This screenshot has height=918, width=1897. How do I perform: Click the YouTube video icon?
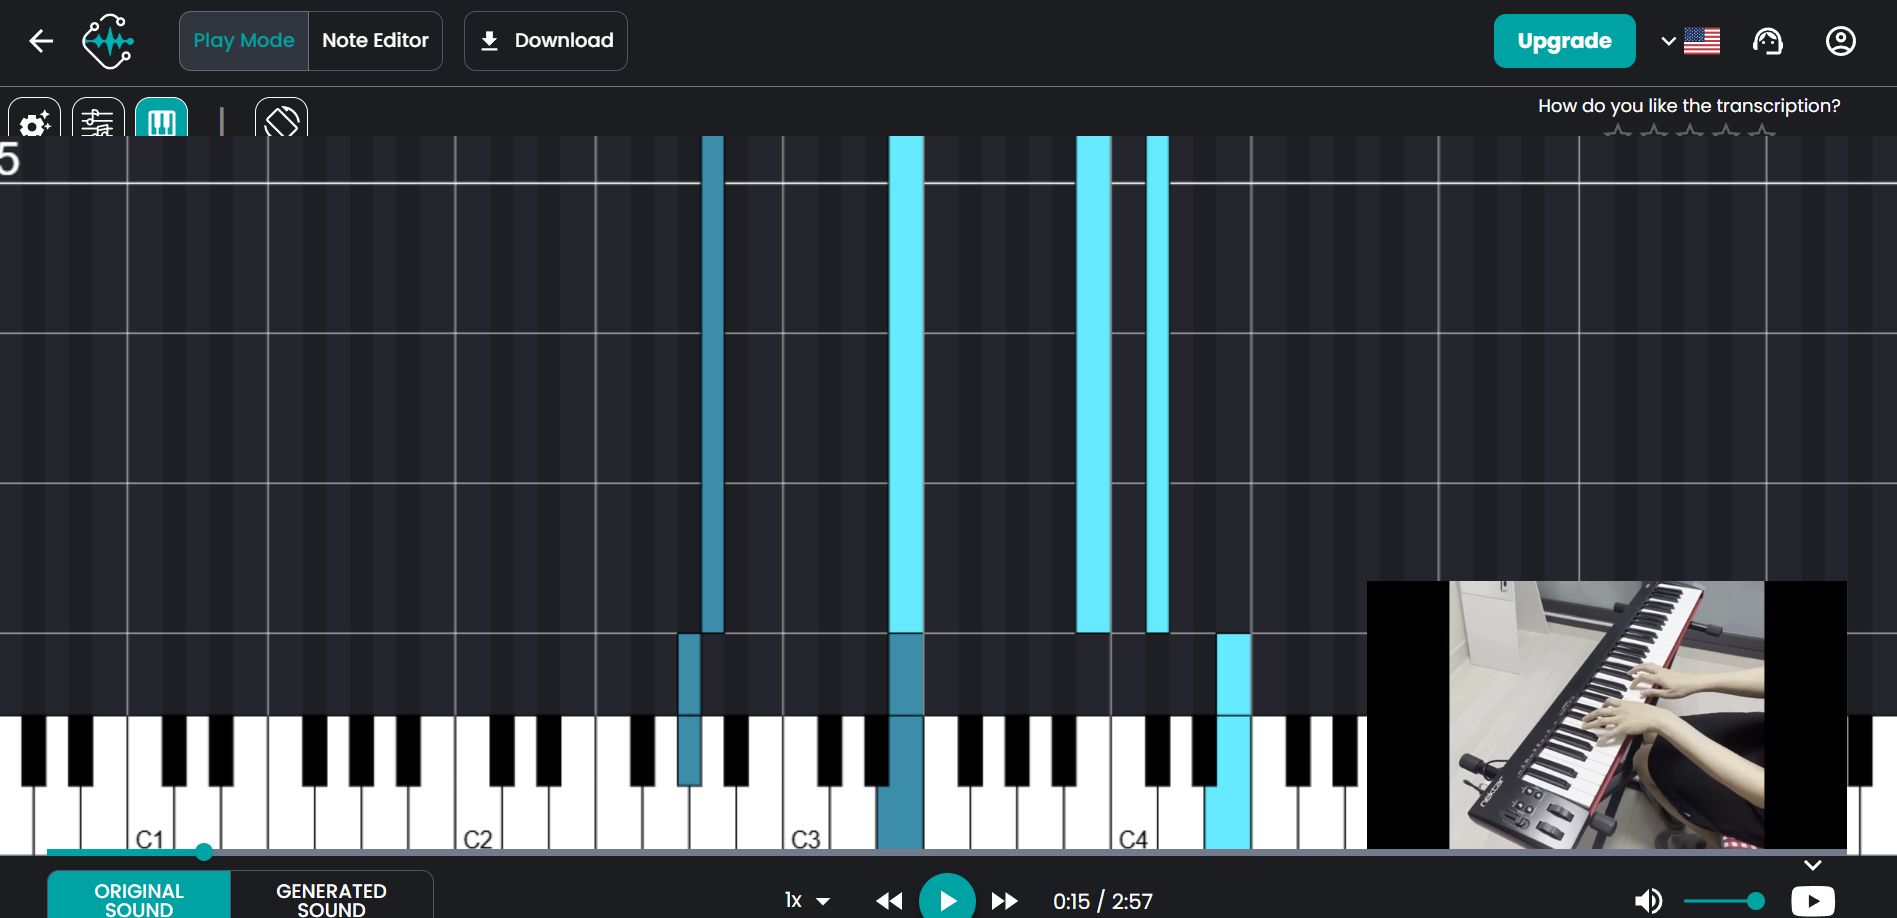(1813, 901)
